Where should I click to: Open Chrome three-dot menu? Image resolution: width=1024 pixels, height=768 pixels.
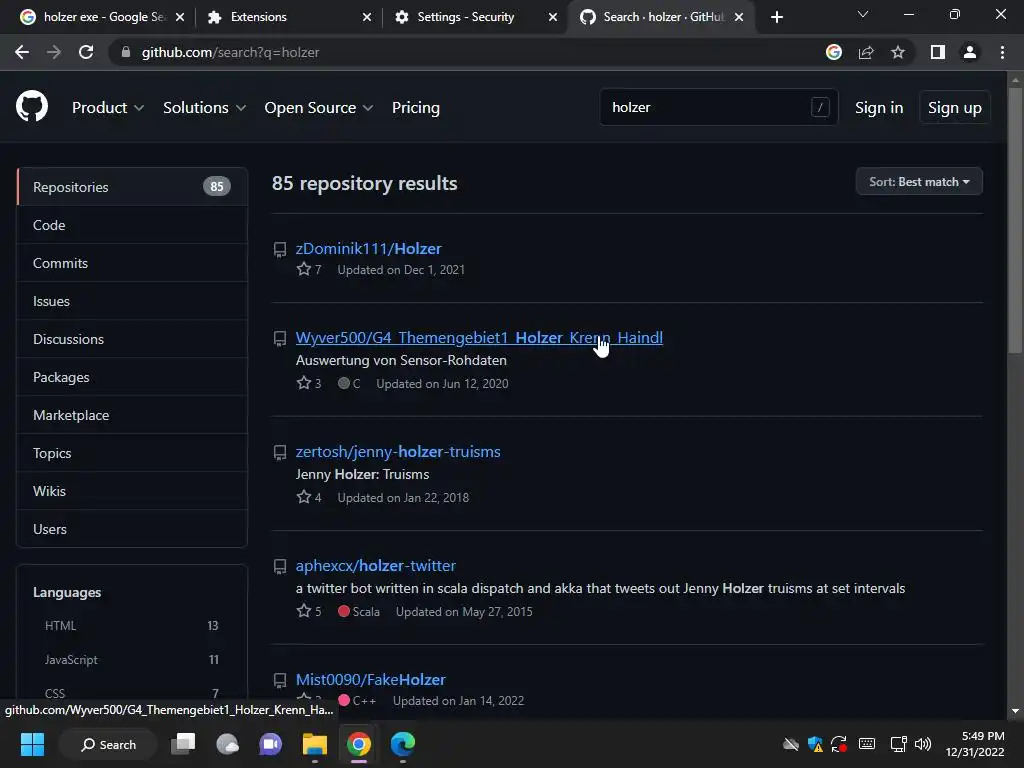click(x=1002, y=52)
